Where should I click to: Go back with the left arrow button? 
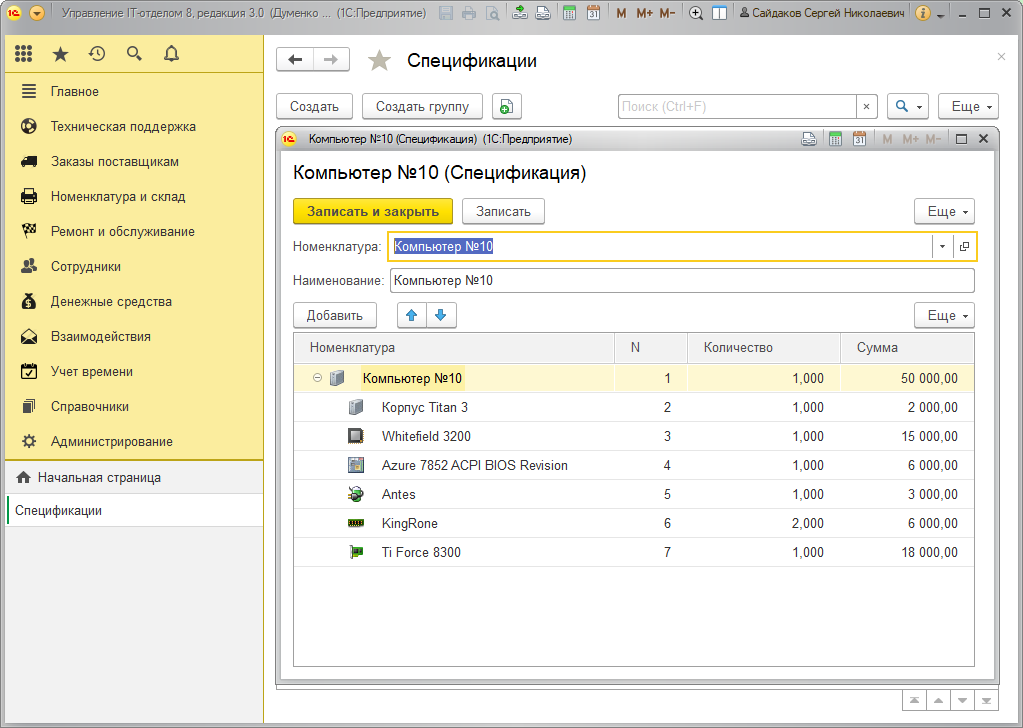click(x=295, y=60)
